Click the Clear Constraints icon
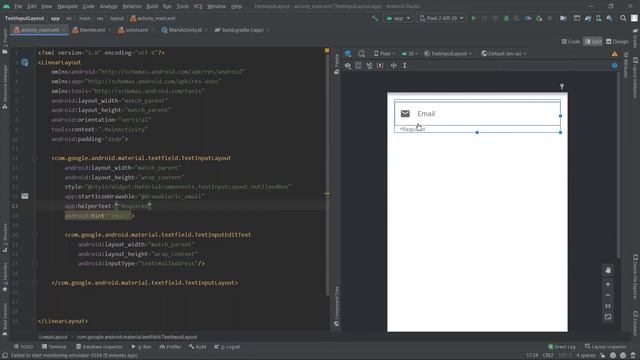Image resolution: width=640 pixels, height=360 pixels. [380, 65]
